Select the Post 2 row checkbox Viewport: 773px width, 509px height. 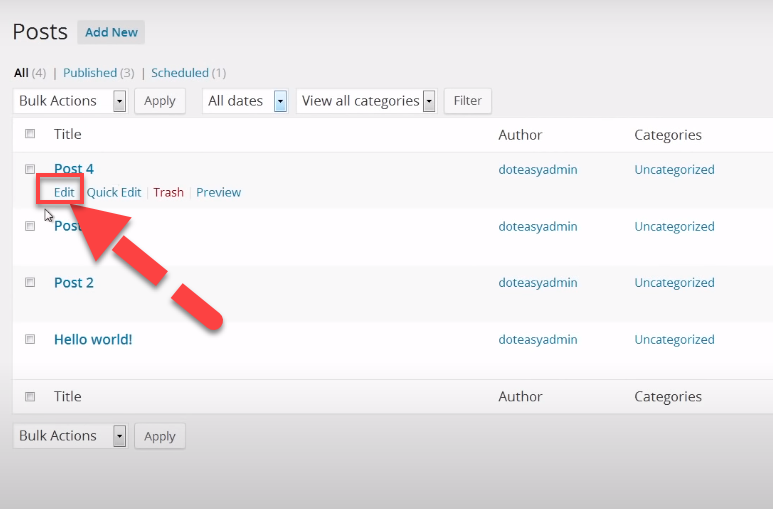coord(30,282)
